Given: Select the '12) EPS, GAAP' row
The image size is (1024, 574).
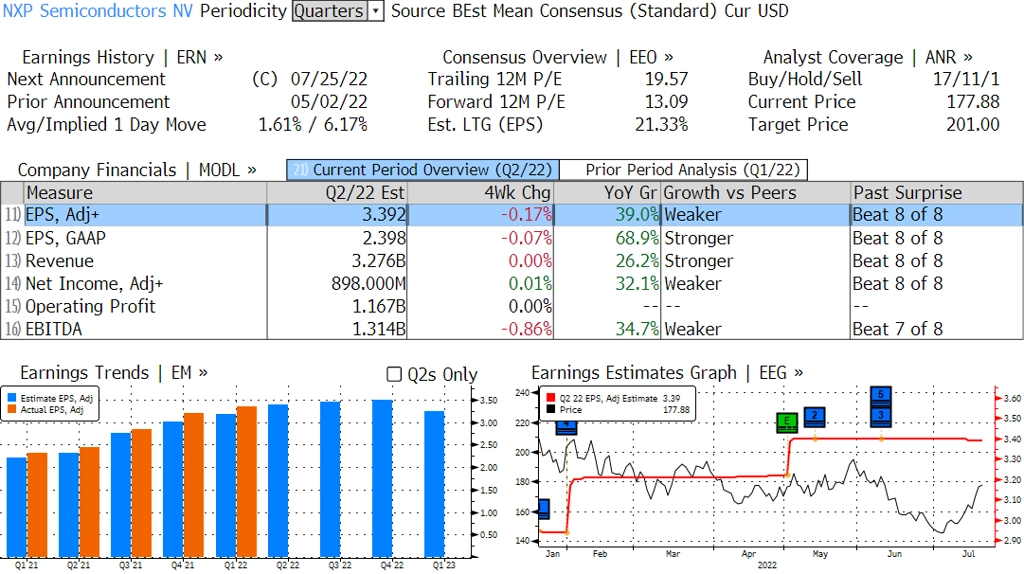Looking at the screenshot, I should pos(512,238).
